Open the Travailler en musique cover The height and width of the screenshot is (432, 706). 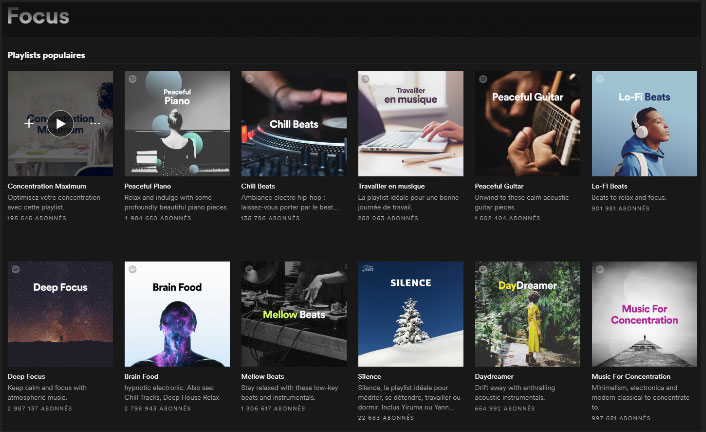coord(411,123)
